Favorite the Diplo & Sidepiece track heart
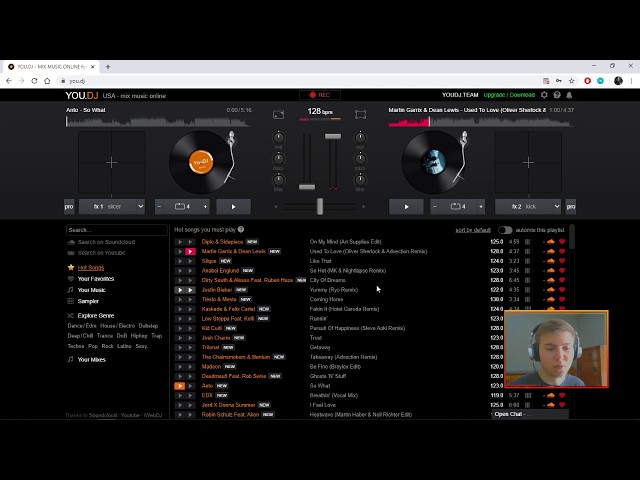 562,242
